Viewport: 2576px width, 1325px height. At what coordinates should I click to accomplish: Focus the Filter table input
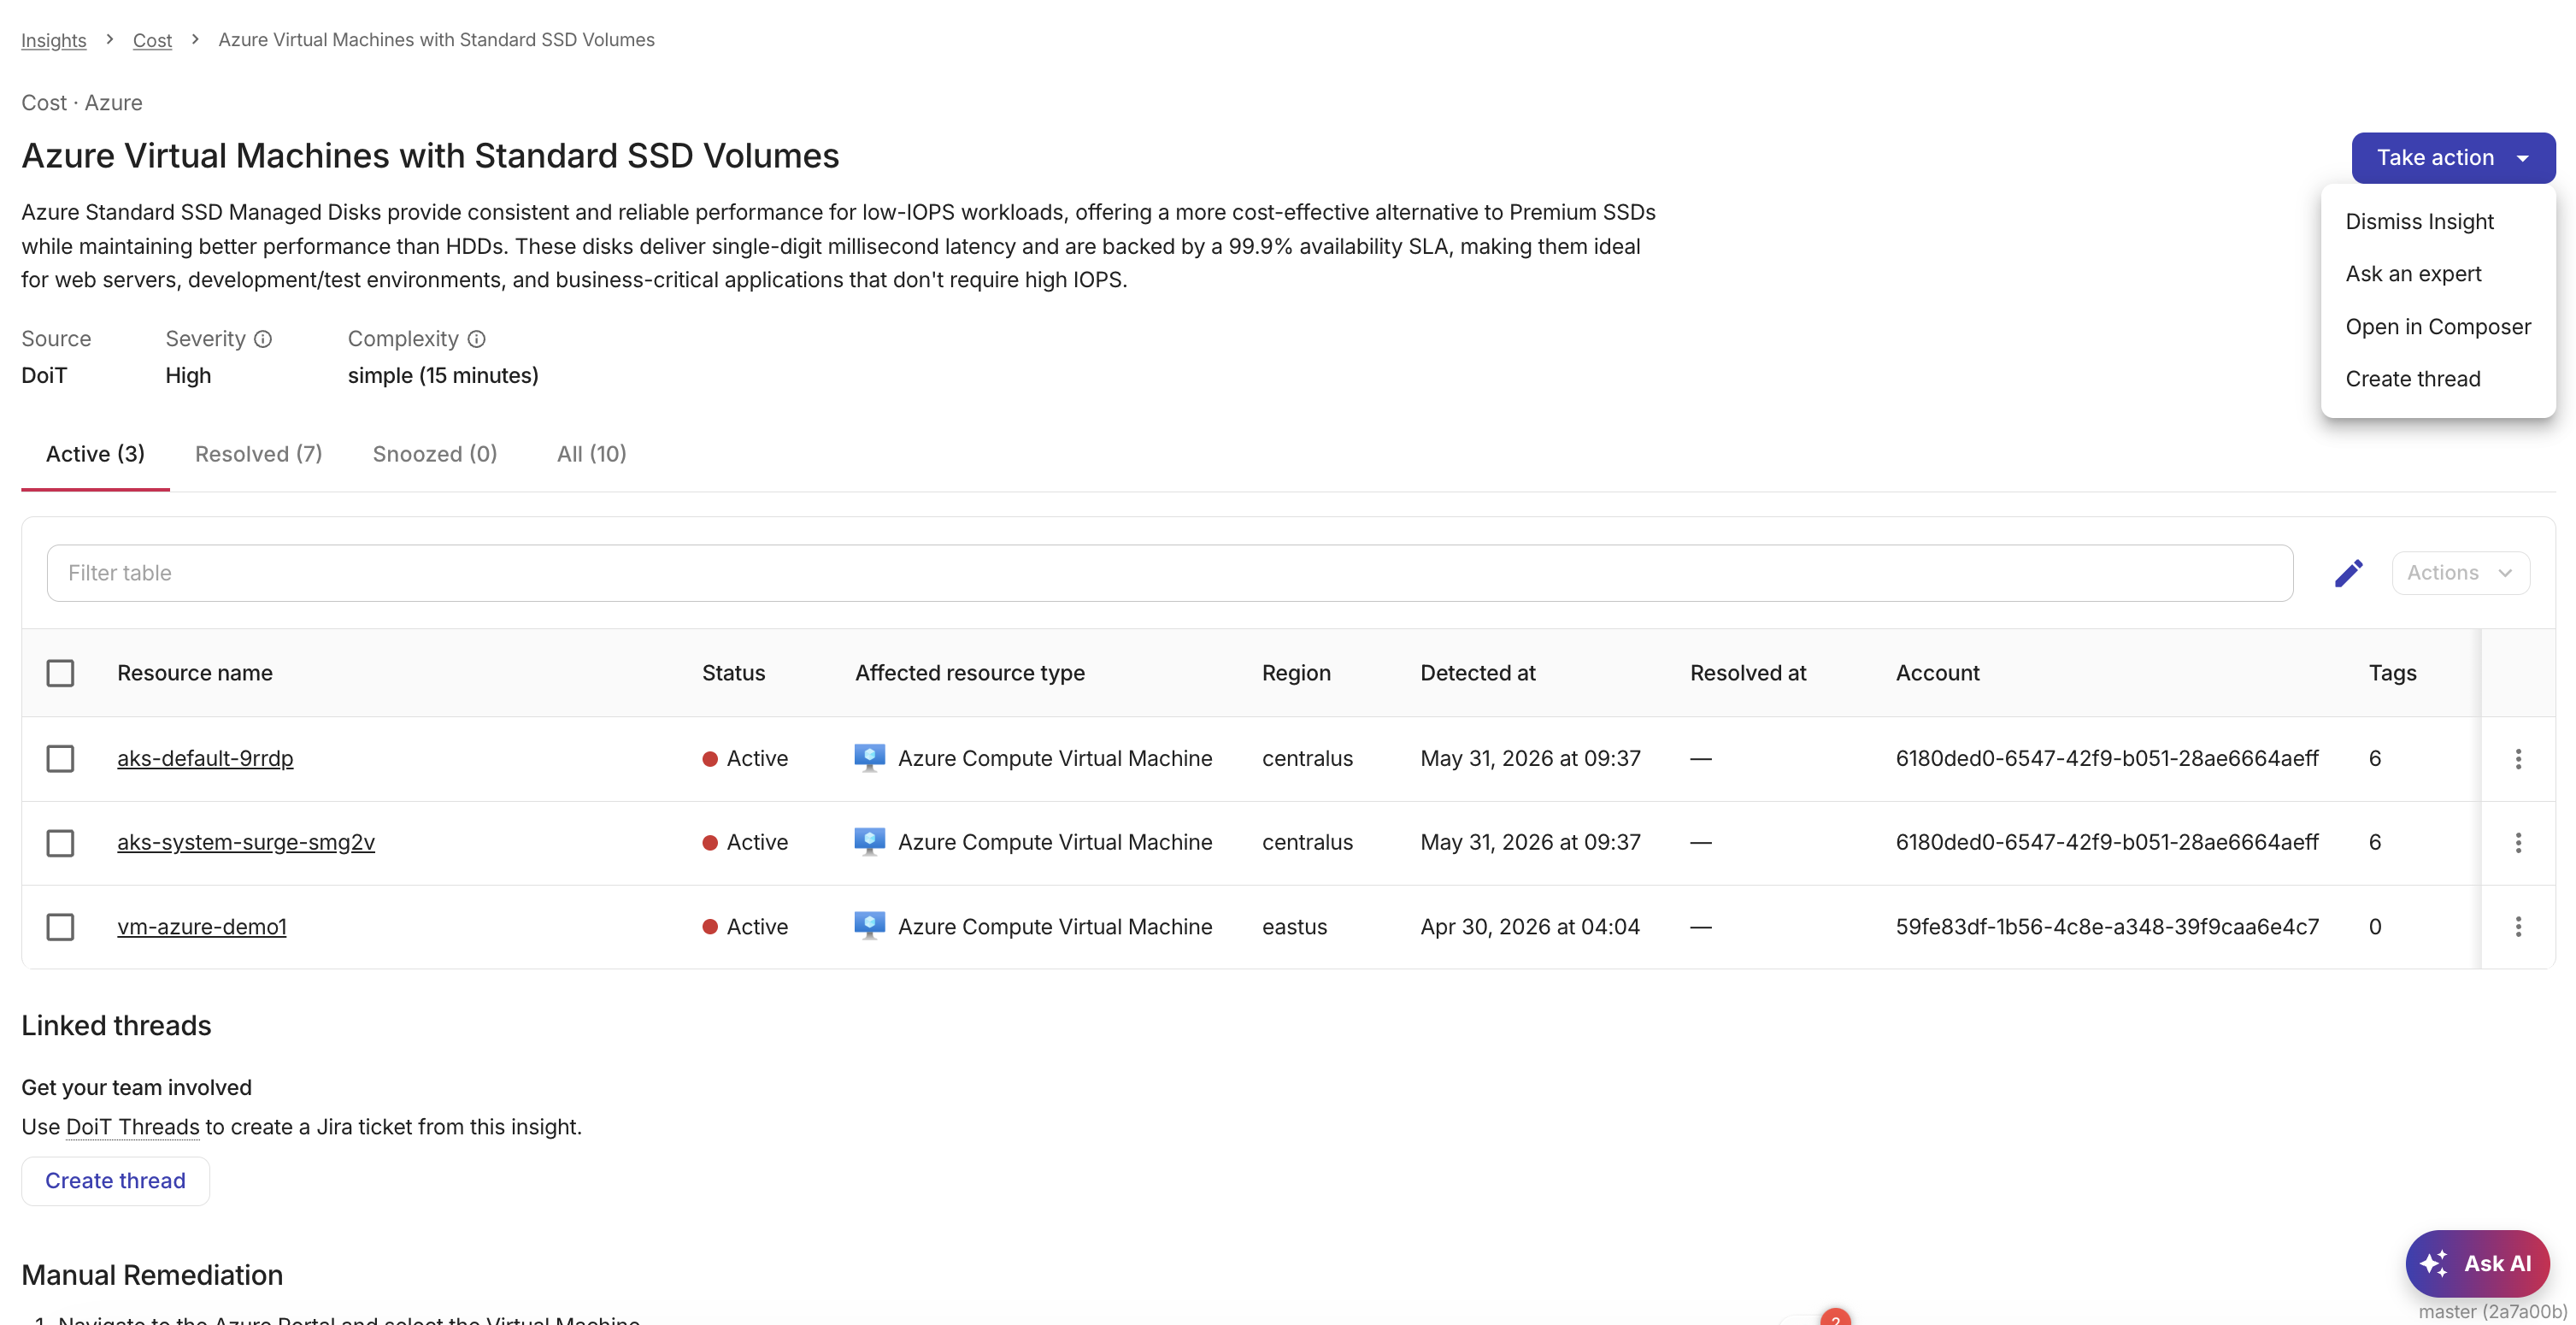click(x=1169, y=573)
